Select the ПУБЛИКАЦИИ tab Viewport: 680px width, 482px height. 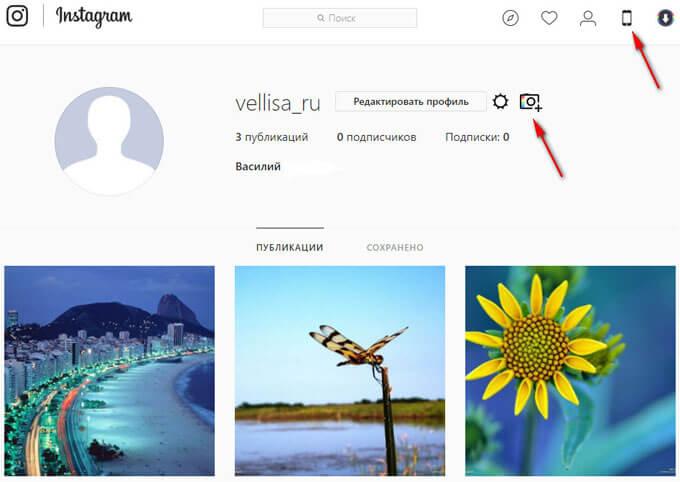pyautogui.click(x=290, y=247)
